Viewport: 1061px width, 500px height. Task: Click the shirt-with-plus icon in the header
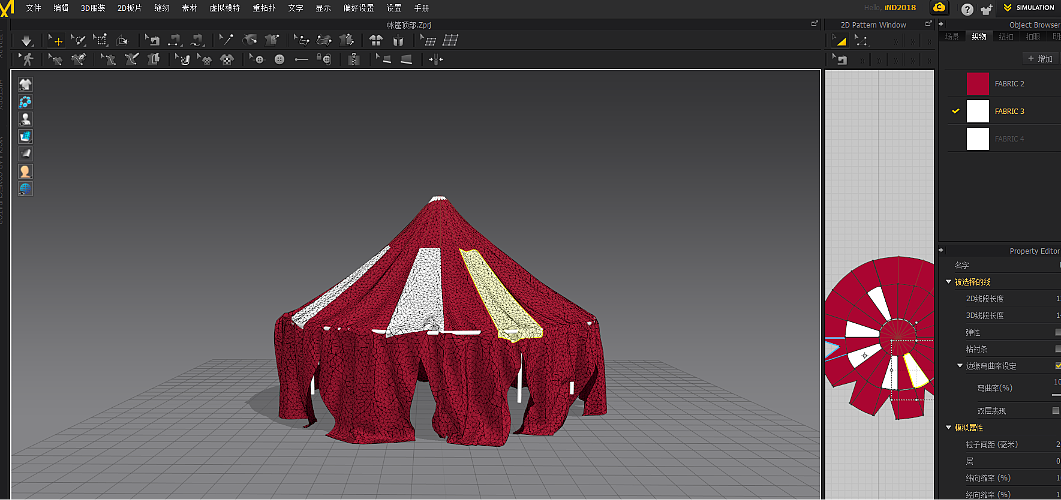(x=987, y=9)
